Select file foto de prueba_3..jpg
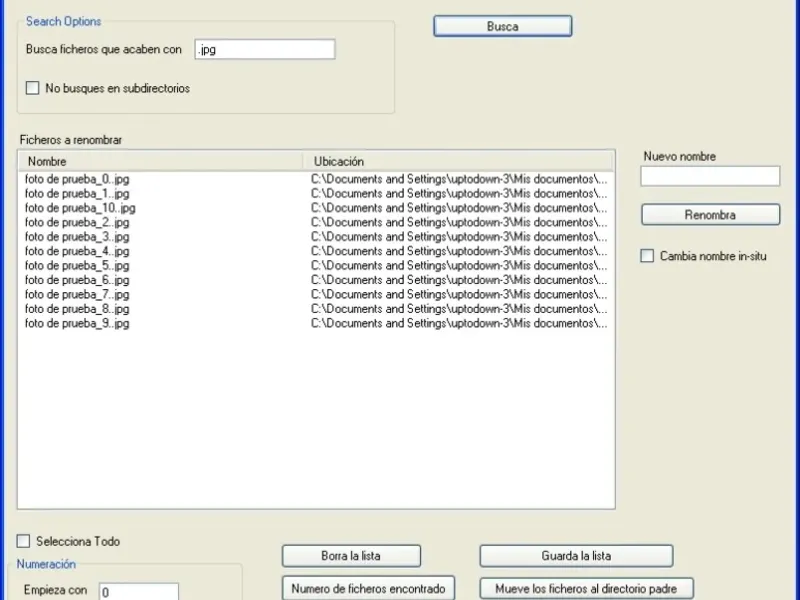The image size is (800, 600). click(77, 237)
